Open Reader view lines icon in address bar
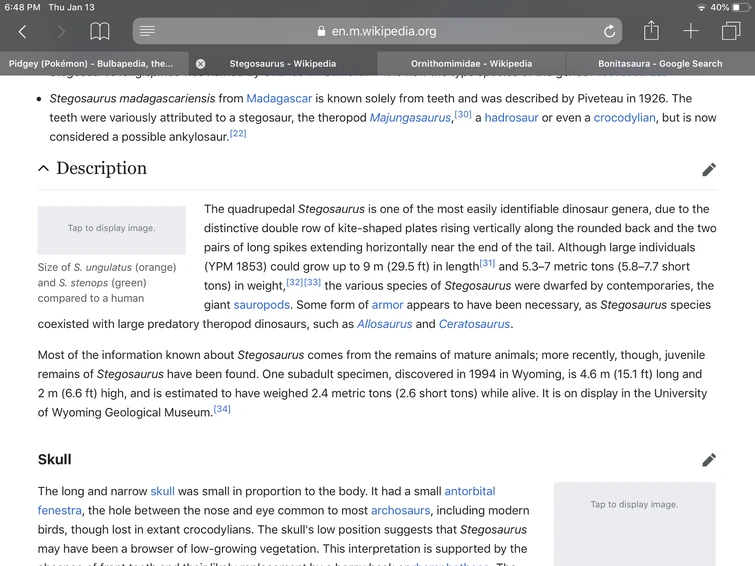 tap(147, 31)
